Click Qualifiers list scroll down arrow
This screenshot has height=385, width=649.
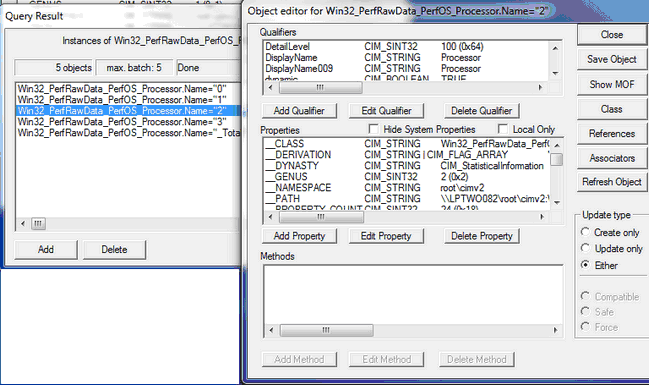tap(555, 73)
